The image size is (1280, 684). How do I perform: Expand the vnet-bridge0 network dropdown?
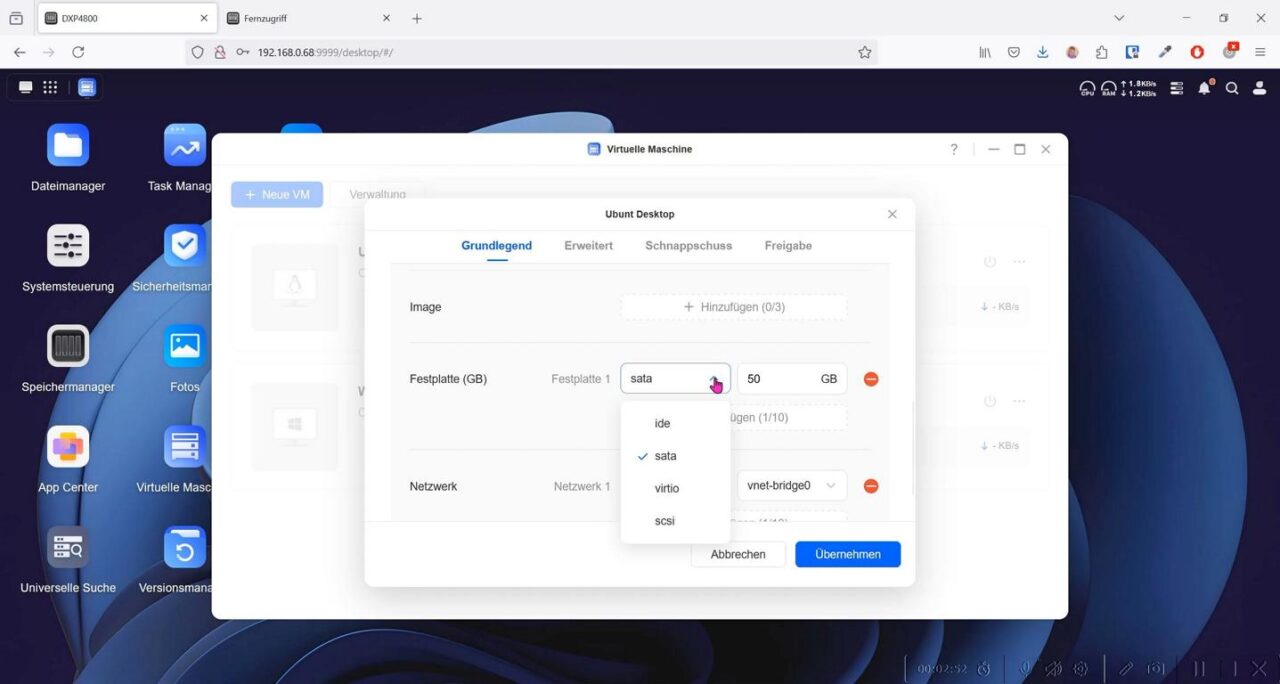tap(792, 486)
